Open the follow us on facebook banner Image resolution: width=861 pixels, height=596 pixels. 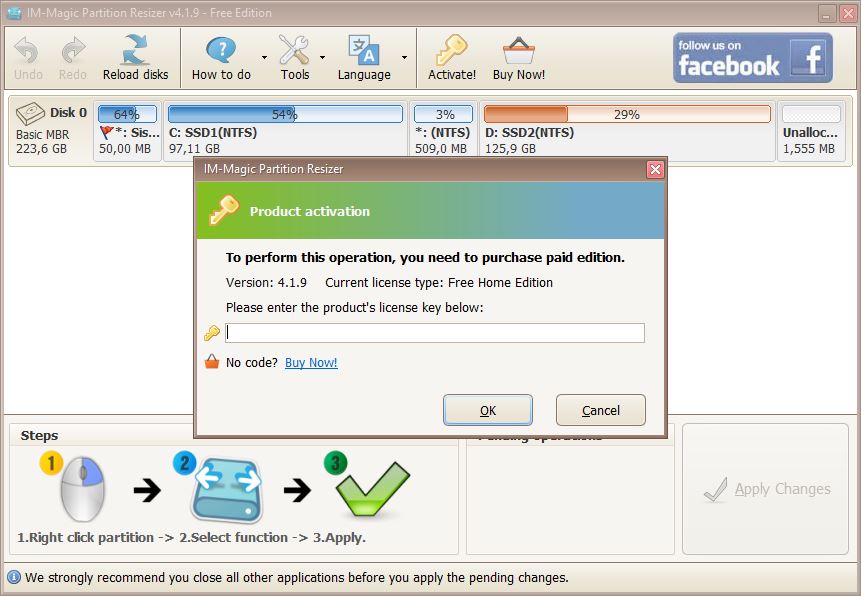[x=753, y=58]
